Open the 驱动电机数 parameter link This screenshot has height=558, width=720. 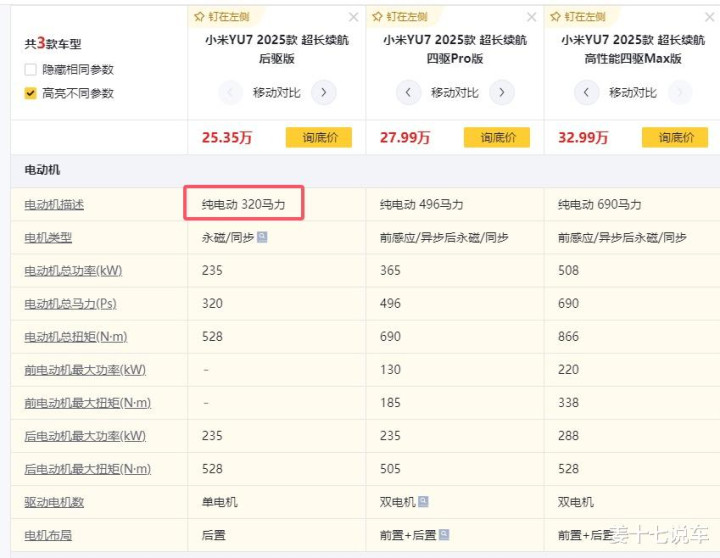point(54,502)
